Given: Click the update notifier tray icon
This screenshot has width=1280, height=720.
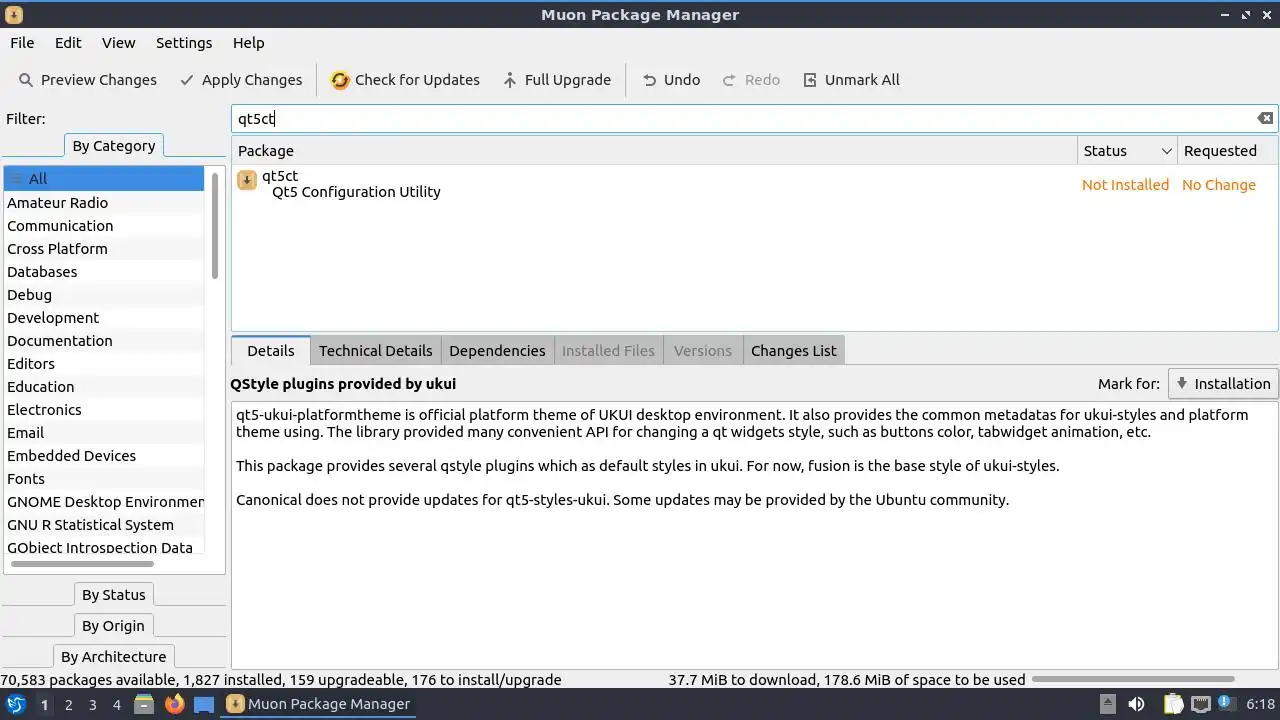Looking at the screenshot, I should tap(1225, 704).
